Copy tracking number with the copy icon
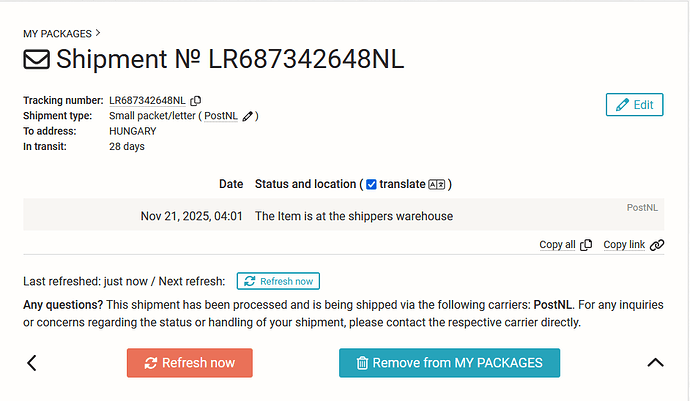The width and height of the screenshot is (690, 401). pos(196,101)
